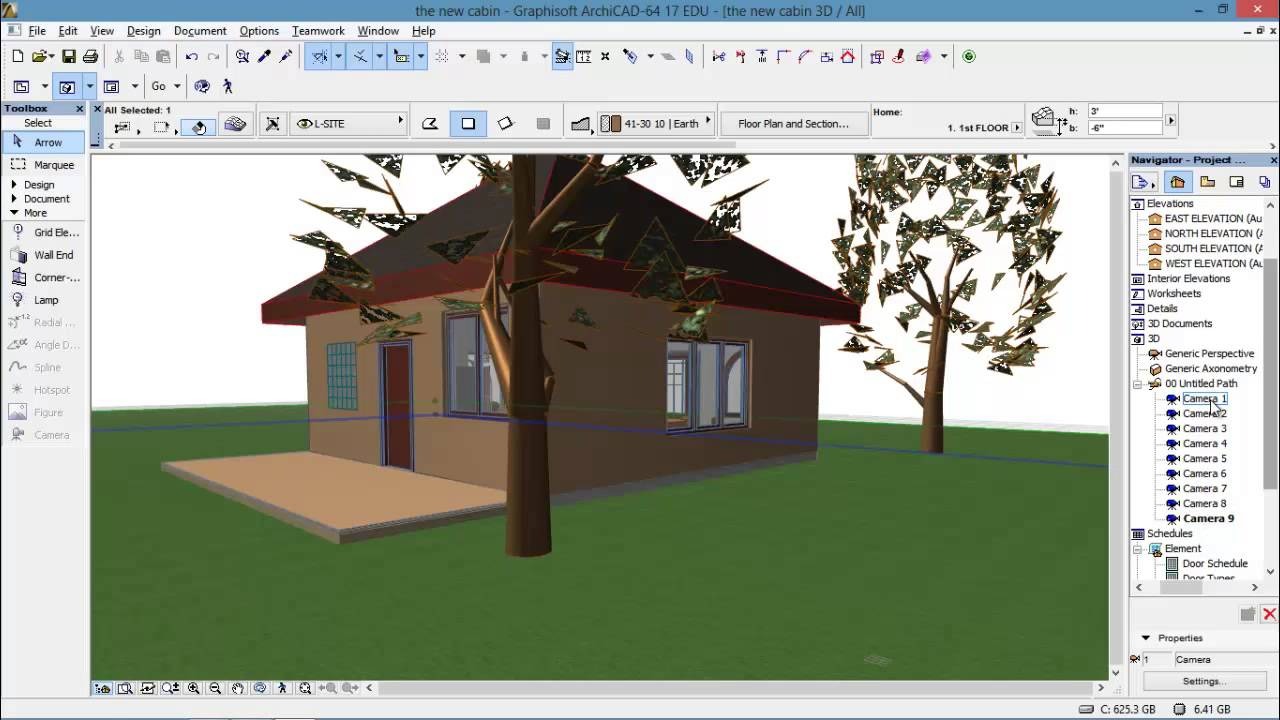This screenshot has height=720, width=1280.
Task: Open the Document menu
Action: [x=200, y=31]
